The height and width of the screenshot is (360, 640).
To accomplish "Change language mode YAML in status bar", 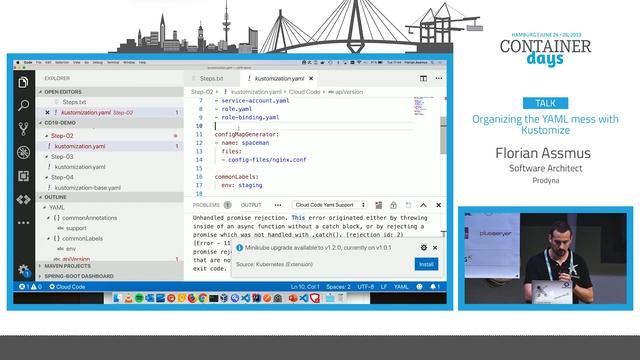I will [x=401, y=287].
